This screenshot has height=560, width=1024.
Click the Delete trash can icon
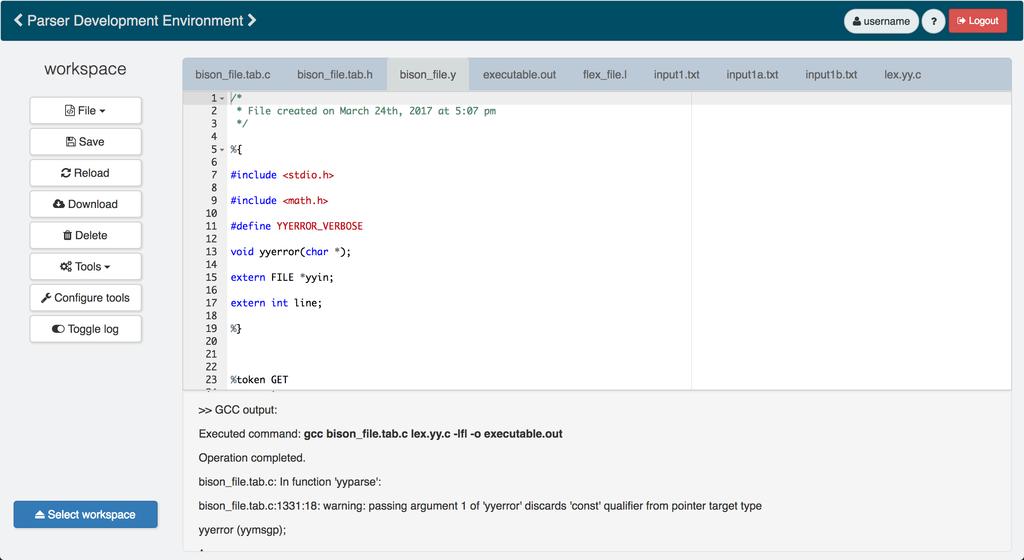[67, 235]
